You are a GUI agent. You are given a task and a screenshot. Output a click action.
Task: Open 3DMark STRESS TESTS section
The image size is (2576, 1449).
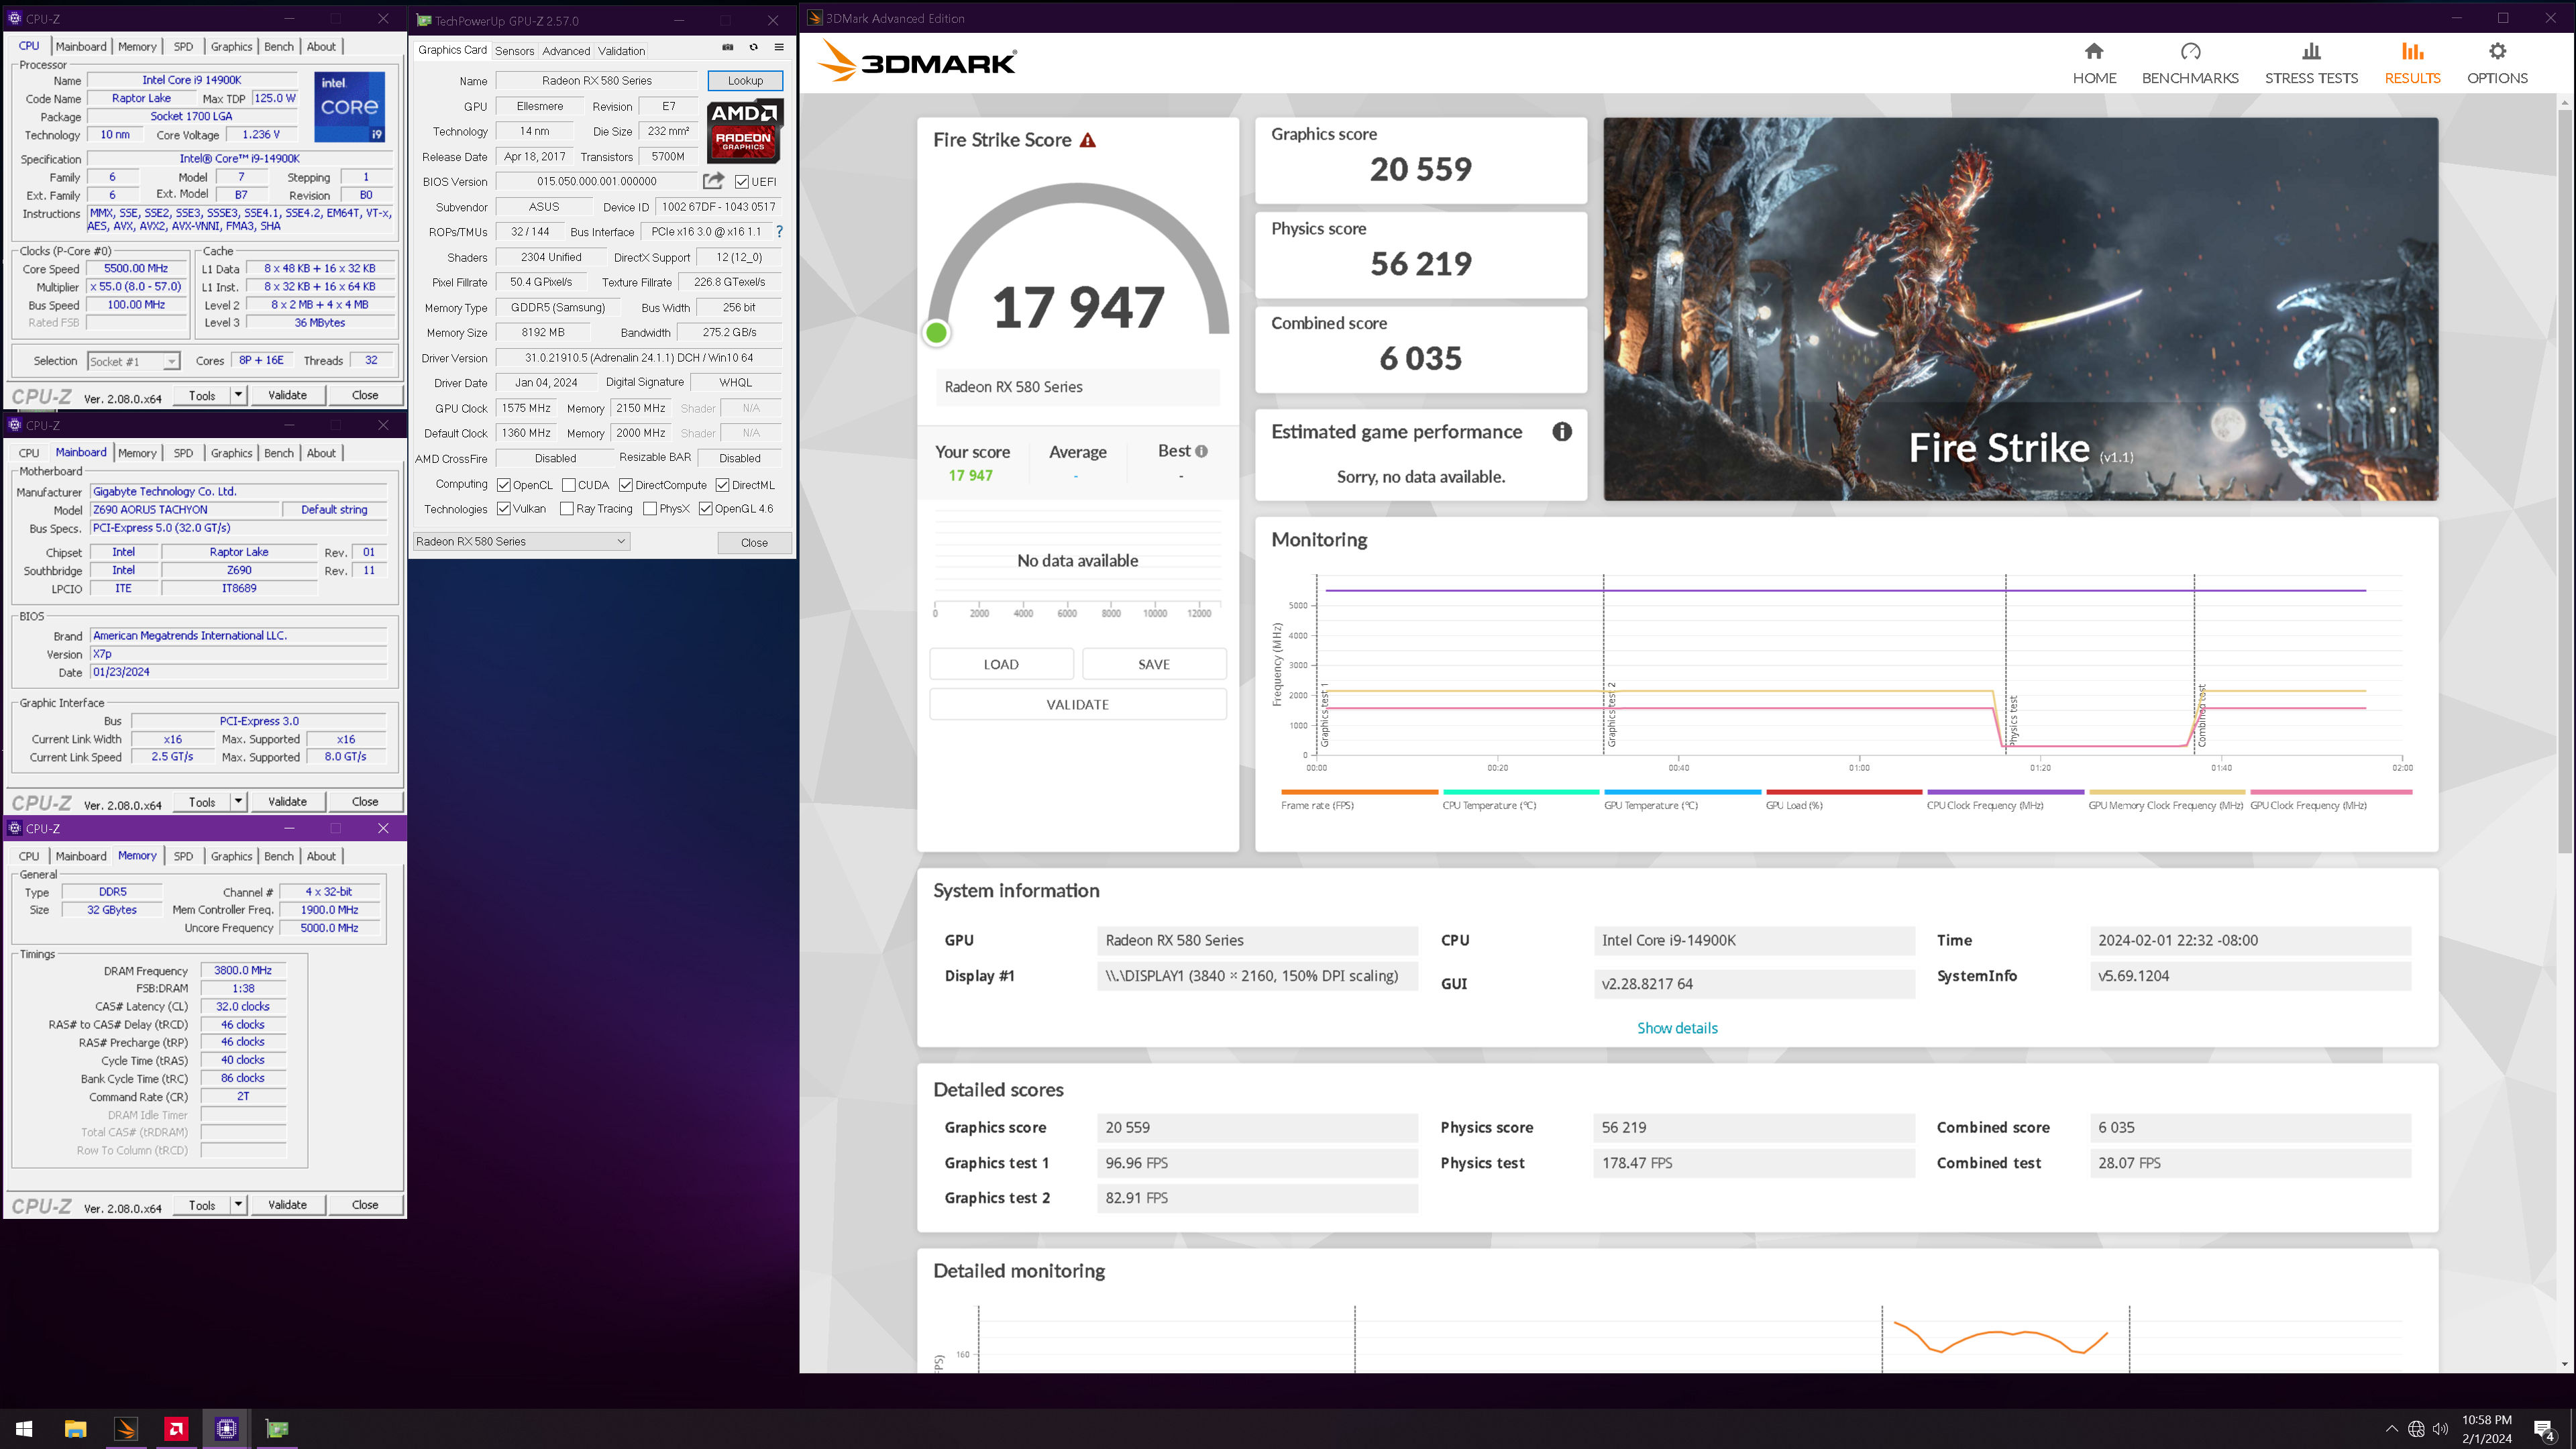pyautogui.click(x=2311, y=63)
